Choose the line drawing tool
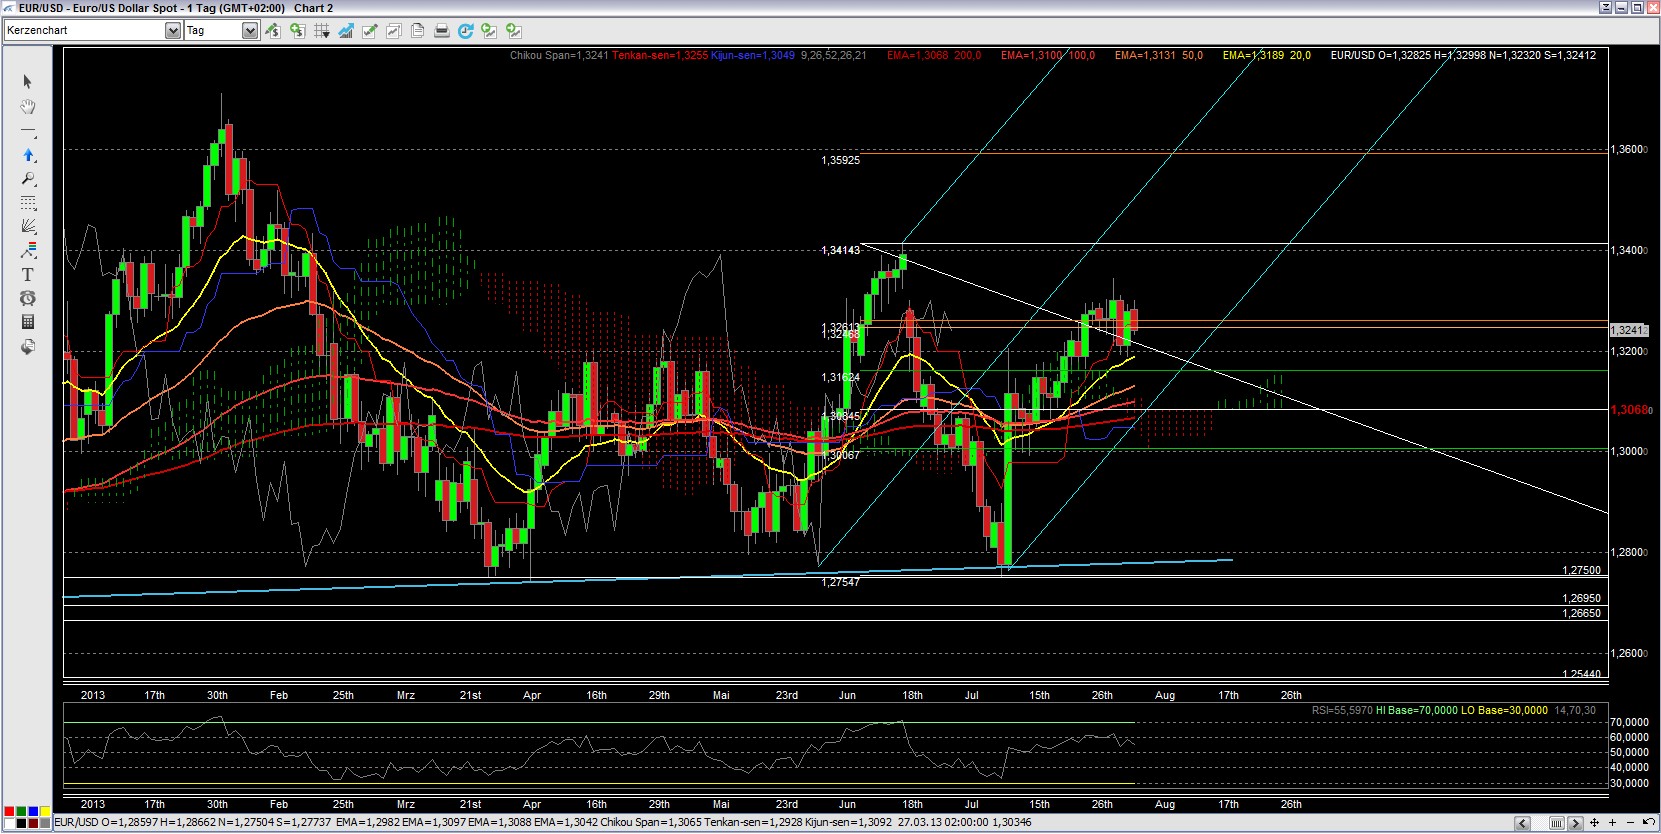Image resolution: width=1661 pixels, height=834 pixels. click(x=28, y=131)
